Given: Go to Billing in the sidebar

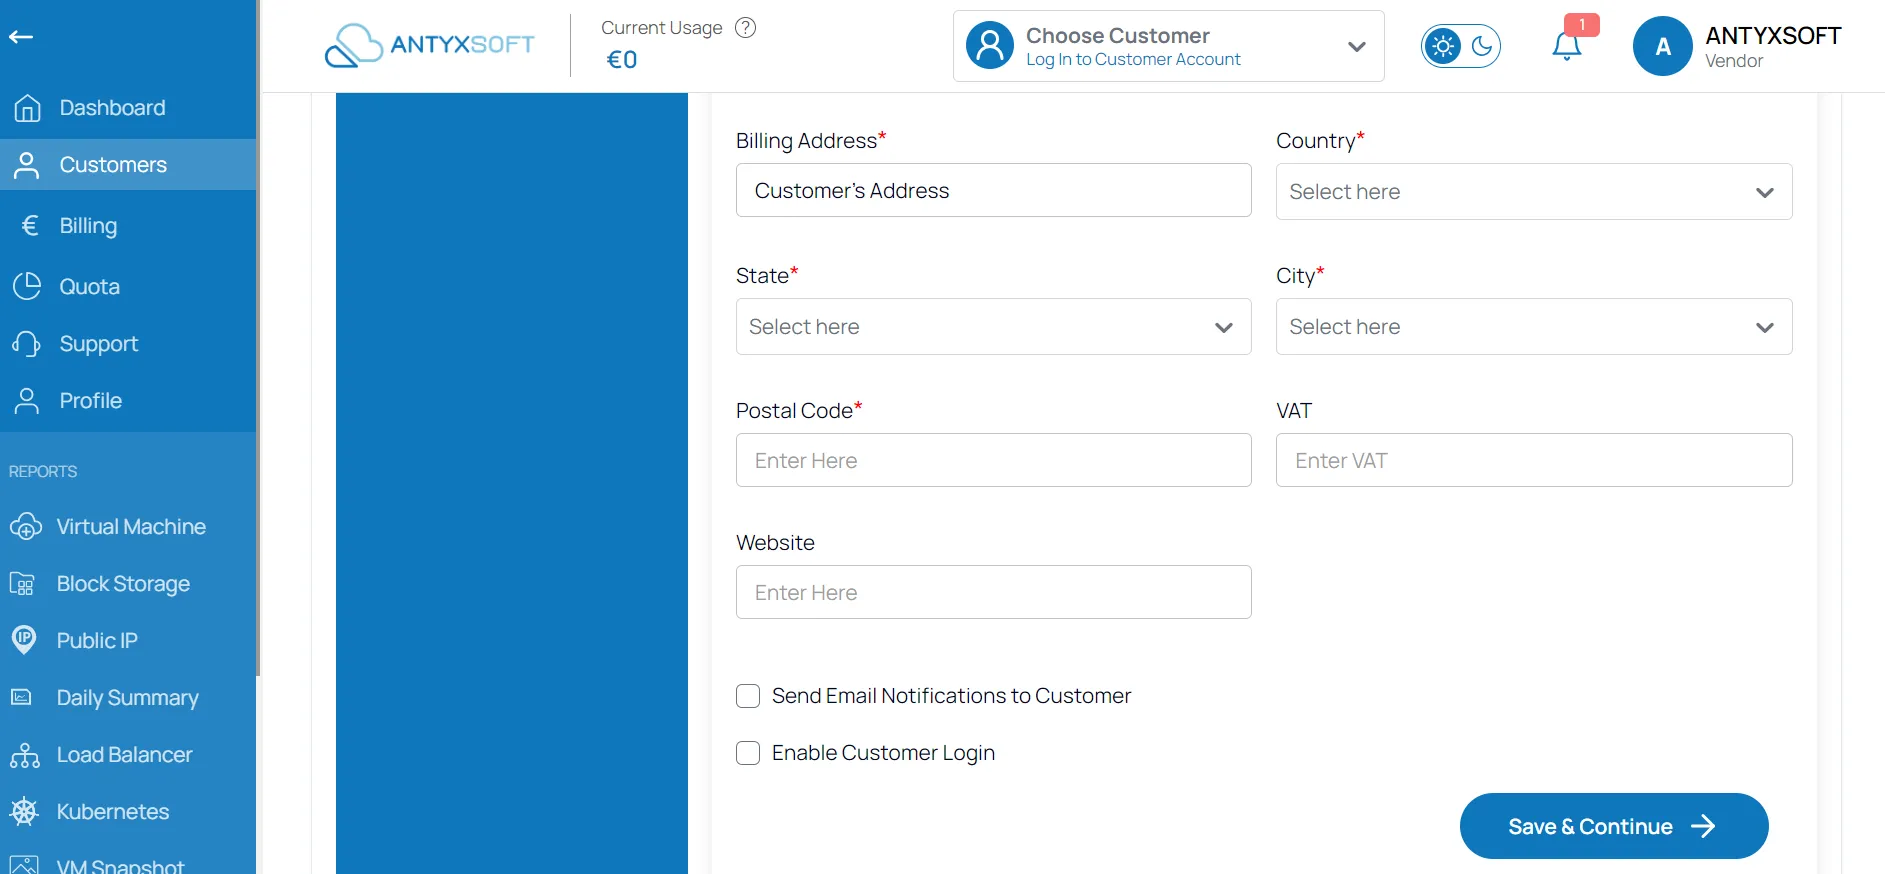Looking at the screenshot, I should (x=88, y=226).
